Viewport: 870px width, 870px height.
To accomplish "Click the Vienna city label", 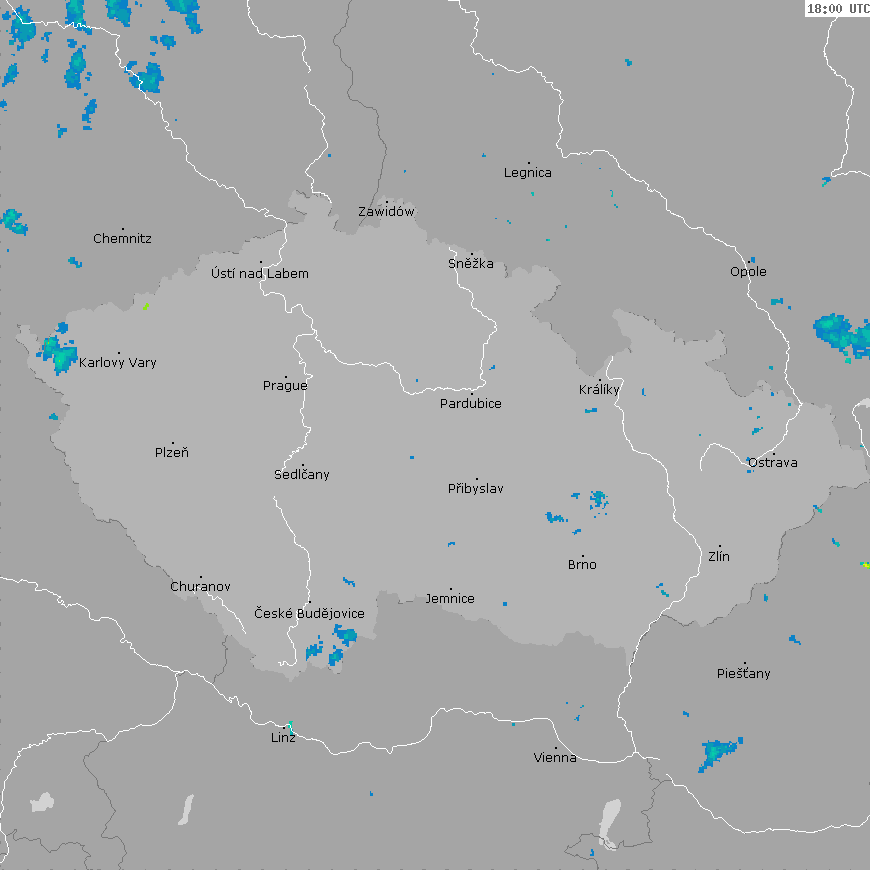I will pos(555,758).
